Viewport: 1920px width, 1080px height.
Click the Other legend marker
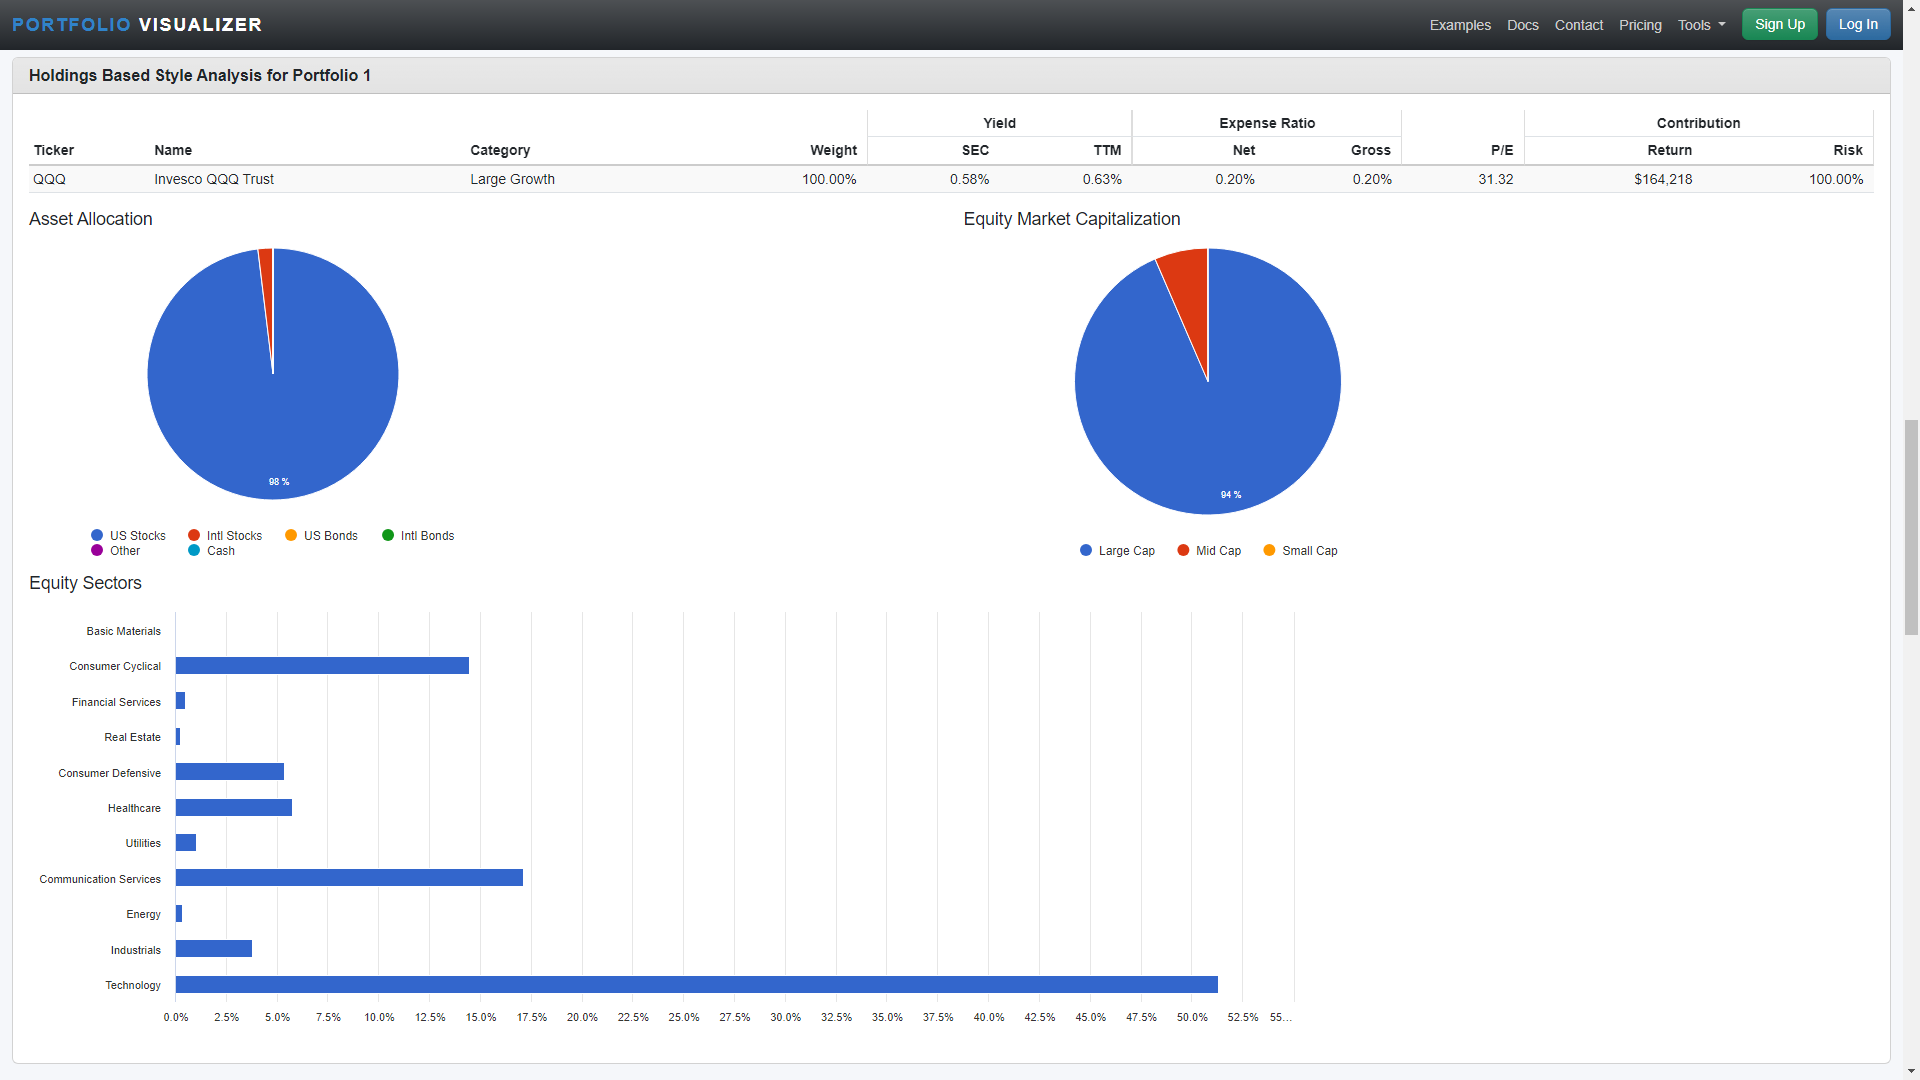[x=97, y=551]
